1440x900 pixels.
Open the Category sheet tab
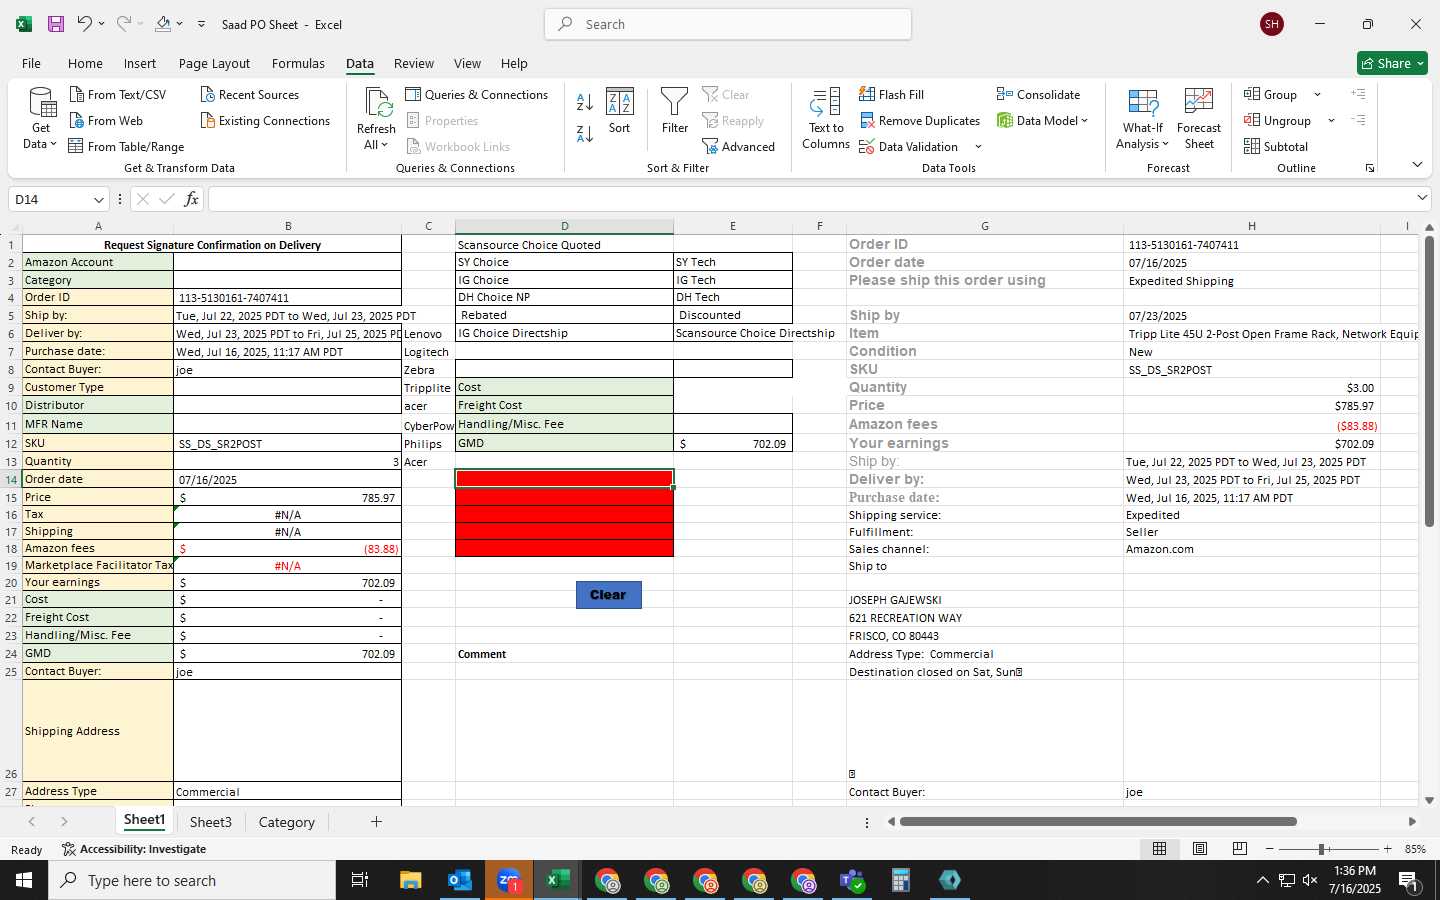287,822
